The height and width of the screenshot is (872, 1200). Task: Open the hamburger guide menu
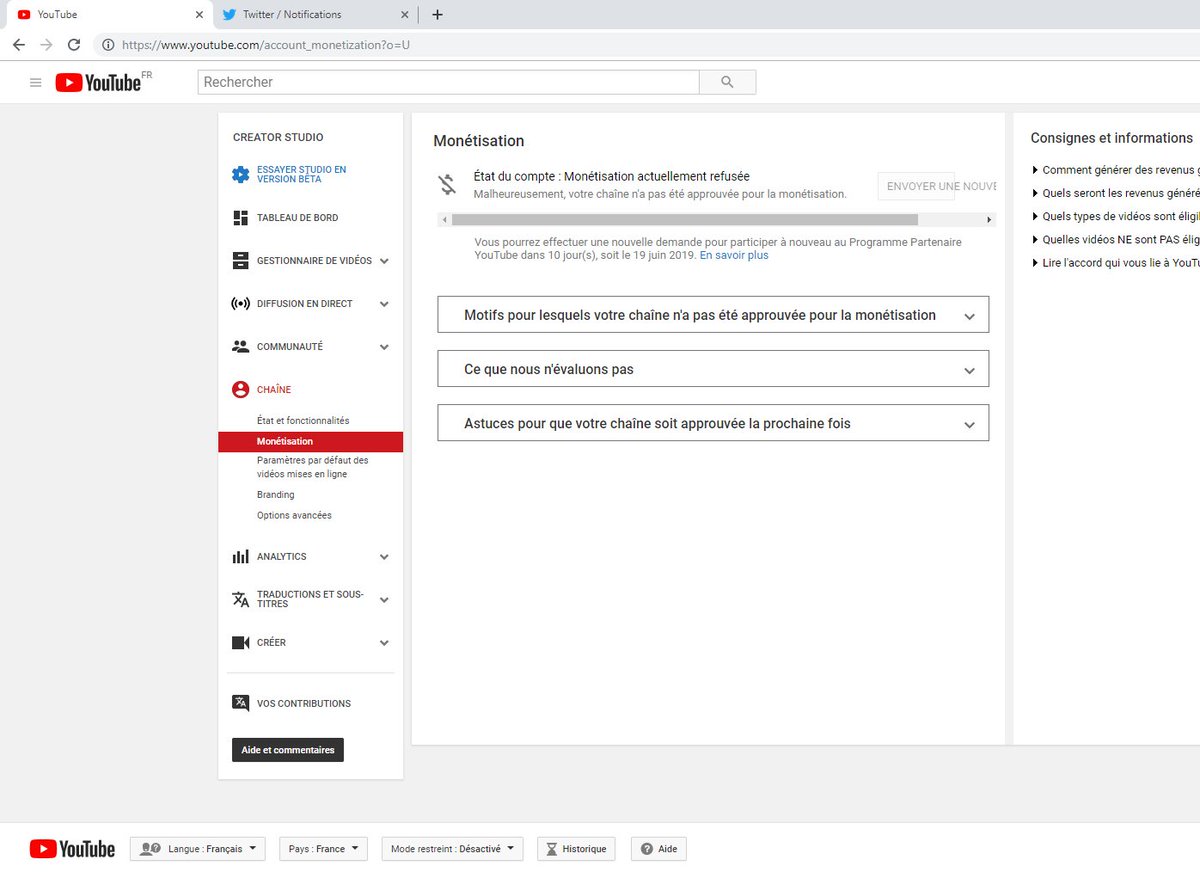click(x=36, y=83)
